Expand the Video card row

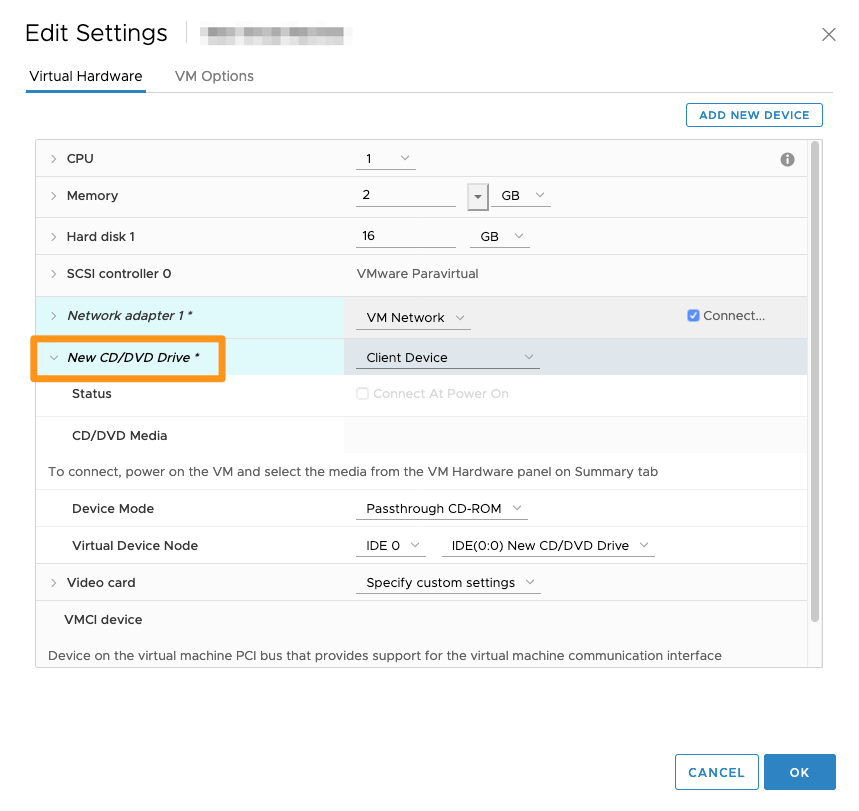54,583
